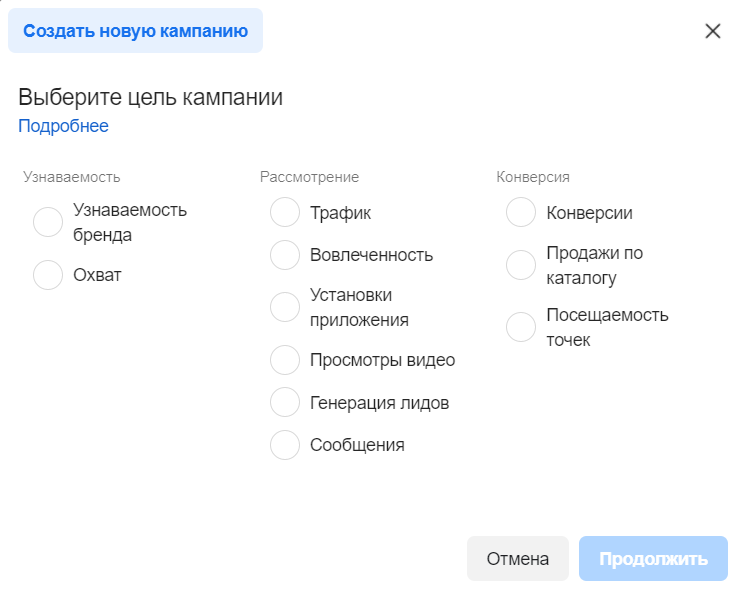Select 'Трафик' as the campaign goal
The width and height of the screenshot is (739, 590).
285,213
